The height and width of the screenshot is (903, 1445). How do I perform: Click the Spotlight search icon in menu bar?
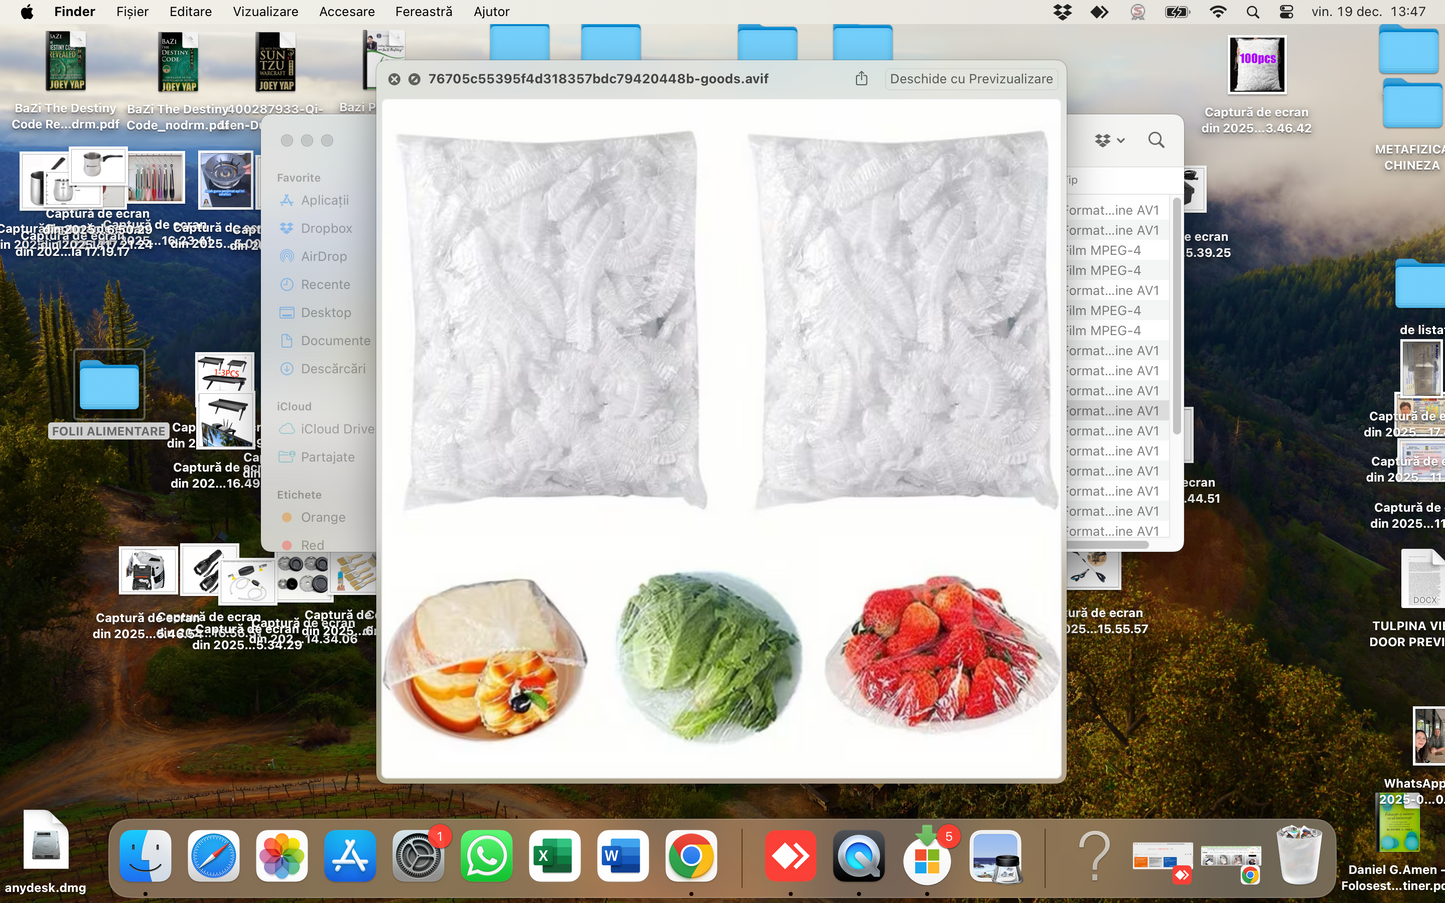(x=1252, y=12)
